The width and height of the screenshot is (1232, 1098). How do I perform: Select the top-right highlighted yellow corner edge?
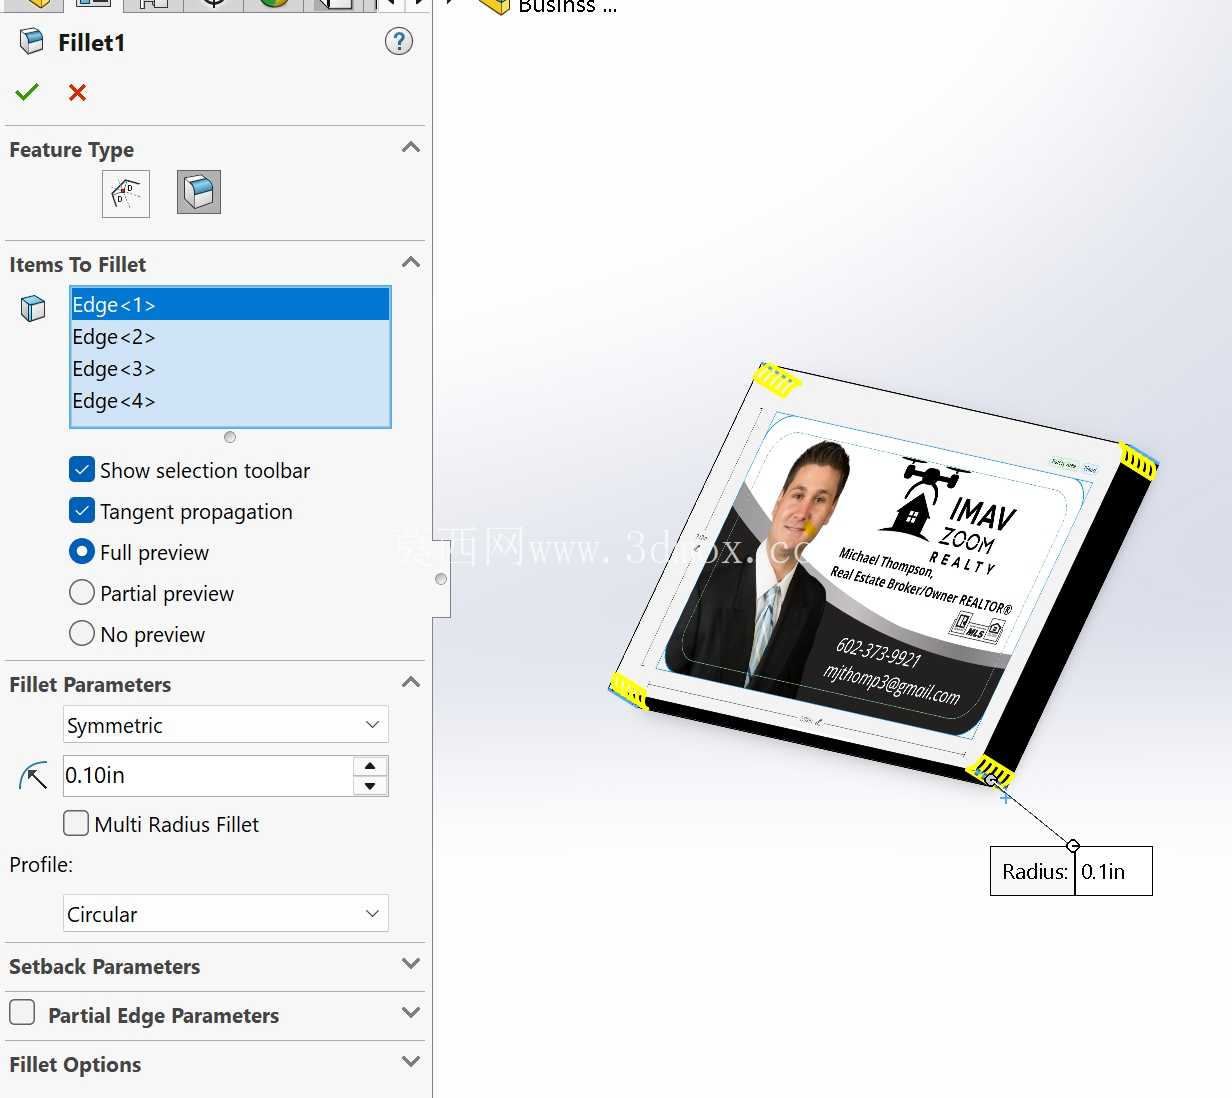(1138, 462)
